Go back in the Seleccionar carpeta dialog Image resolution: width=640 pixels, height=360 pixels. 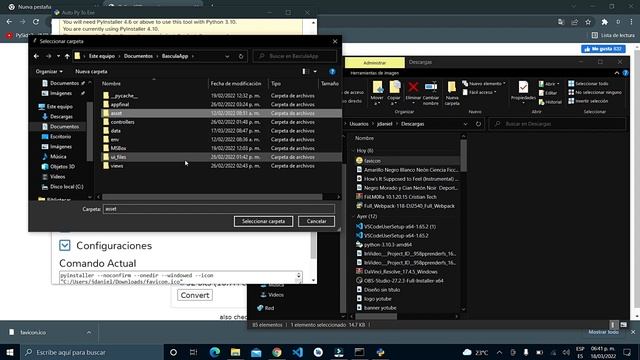click(36, 56)
